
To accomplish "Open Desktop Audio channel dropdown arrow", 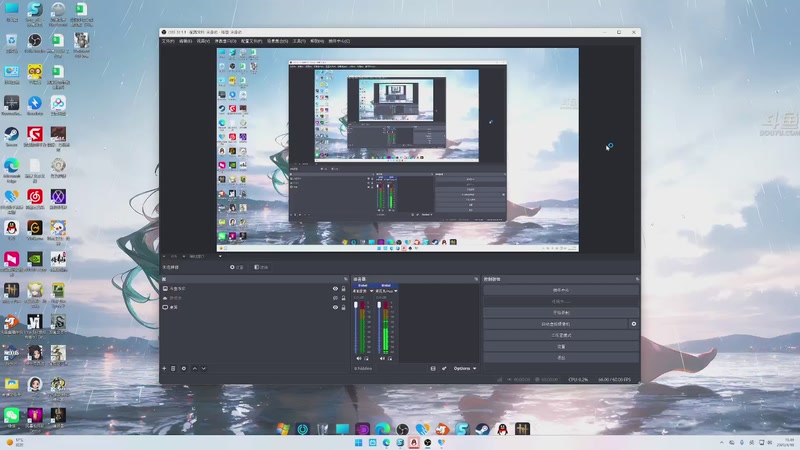I will coord(371,291).
